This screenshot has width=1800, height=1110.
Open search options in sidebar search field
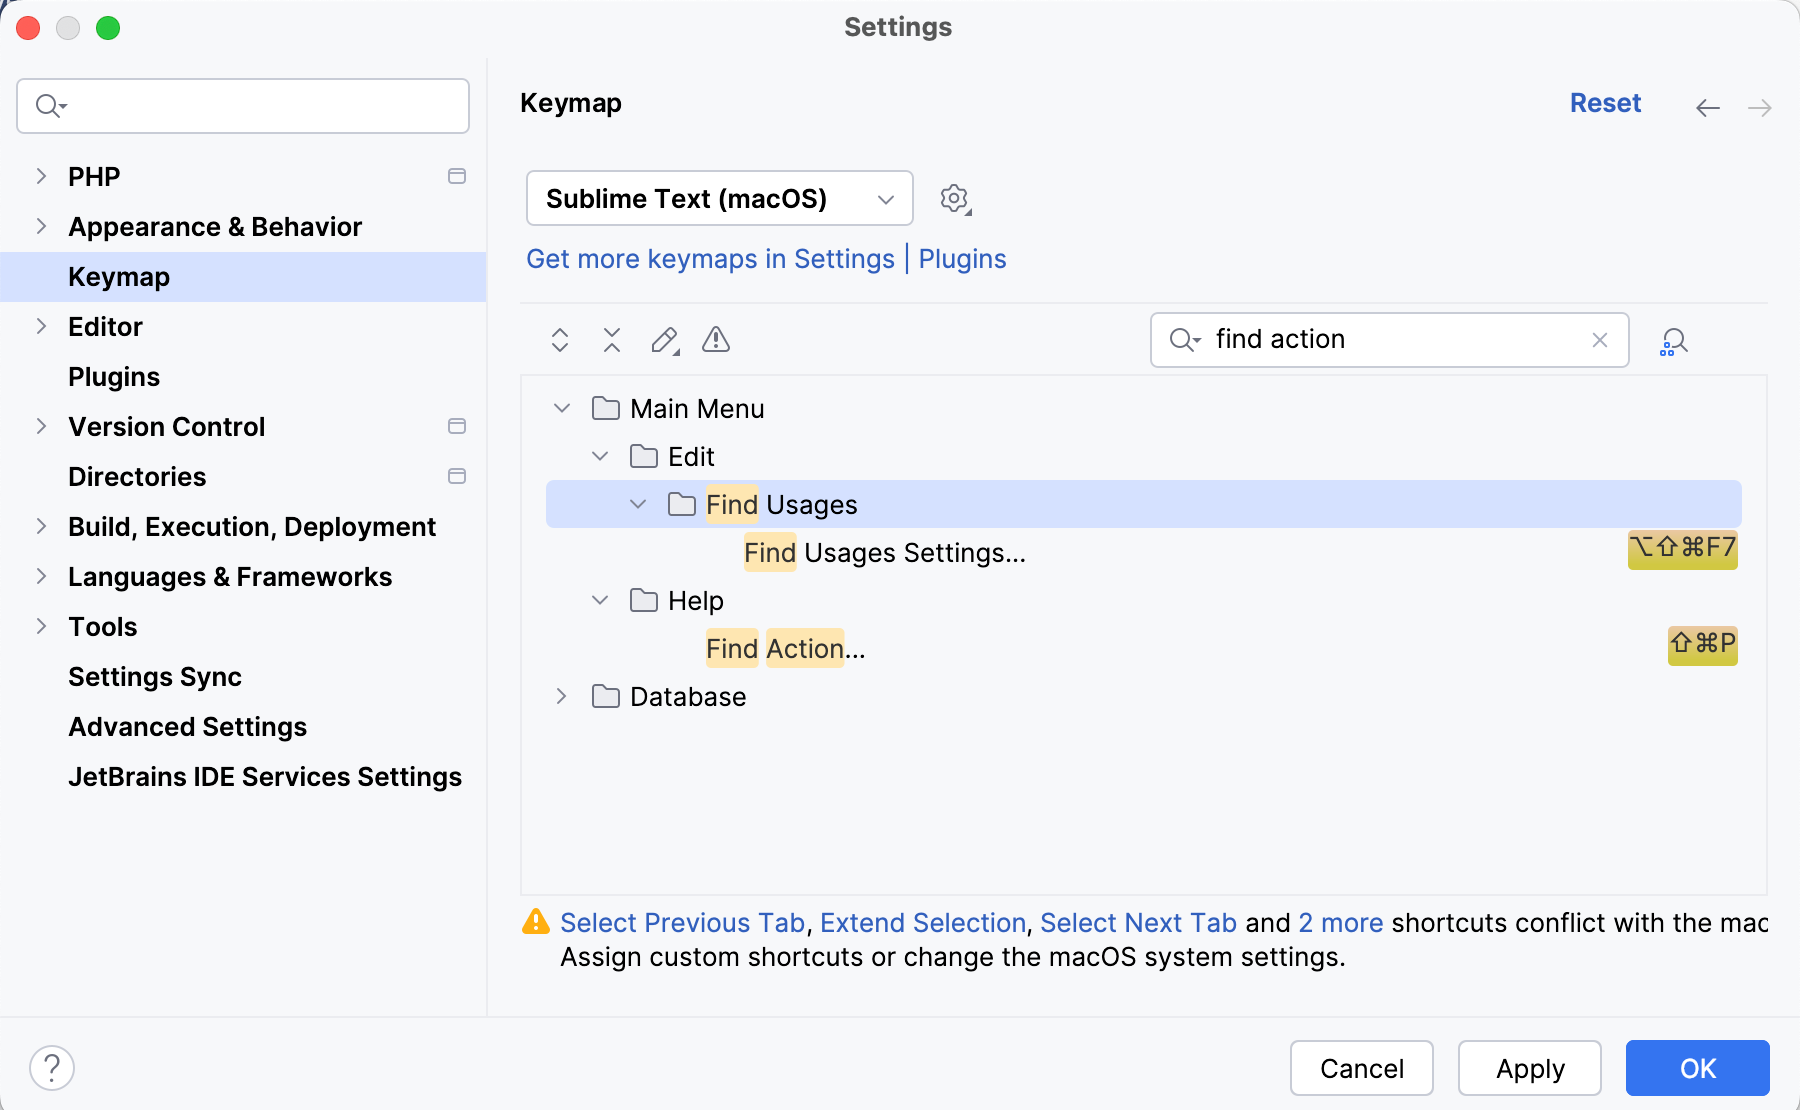pos(52,105)
